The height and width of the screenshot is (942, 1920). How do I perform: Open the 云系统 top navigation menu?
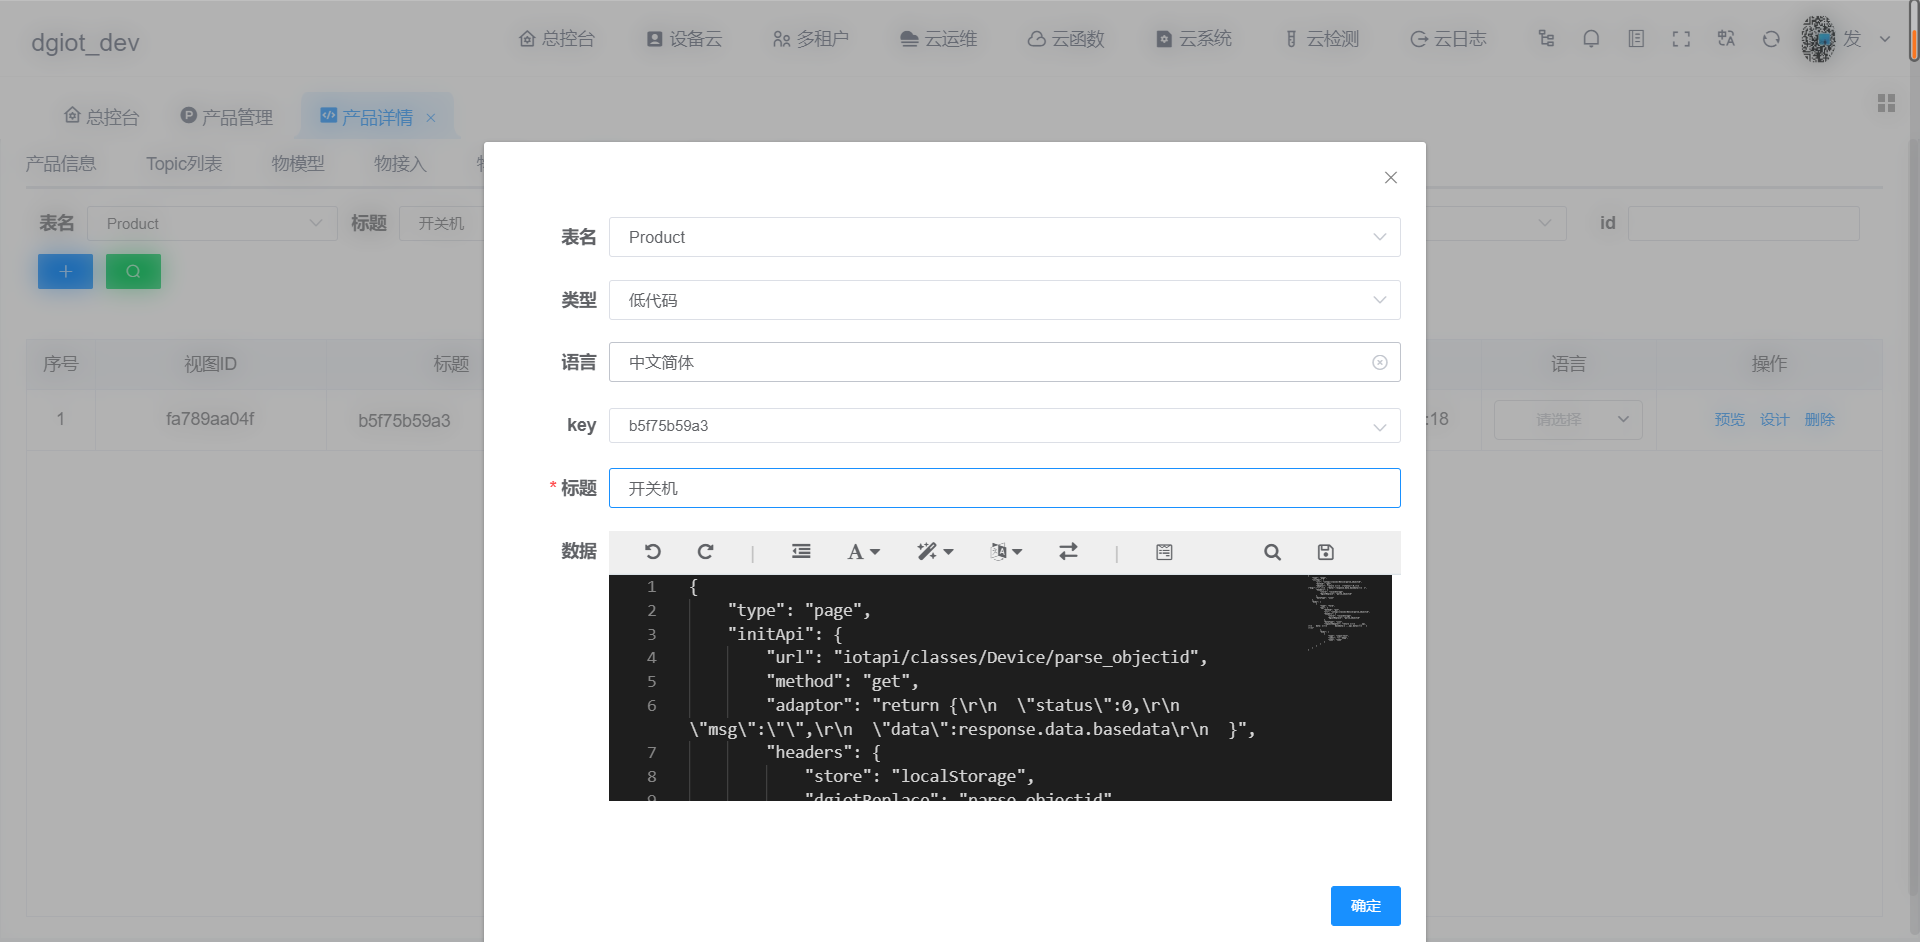(1194, 39)
